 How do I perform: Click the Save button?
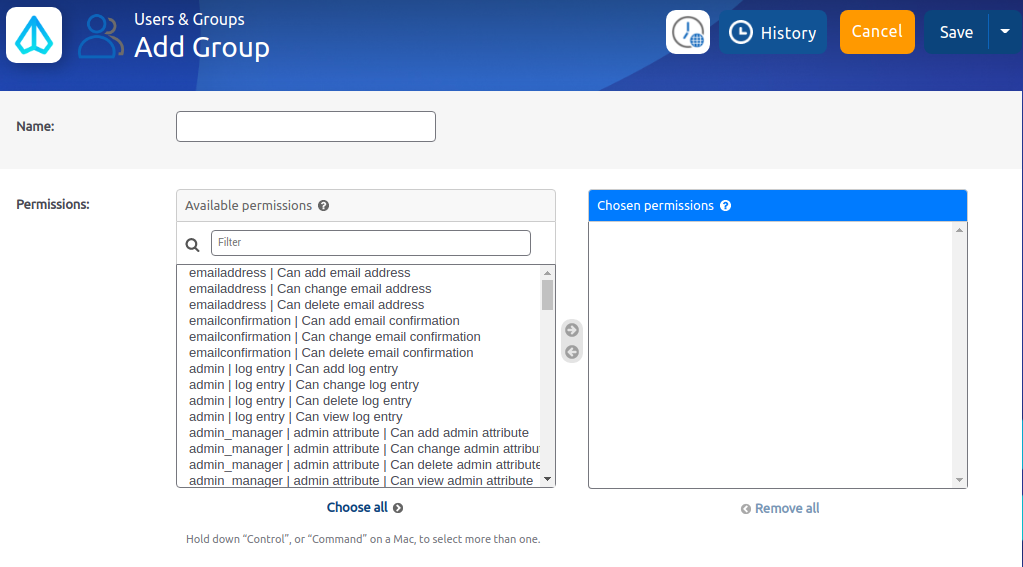[x=955, y=32]
